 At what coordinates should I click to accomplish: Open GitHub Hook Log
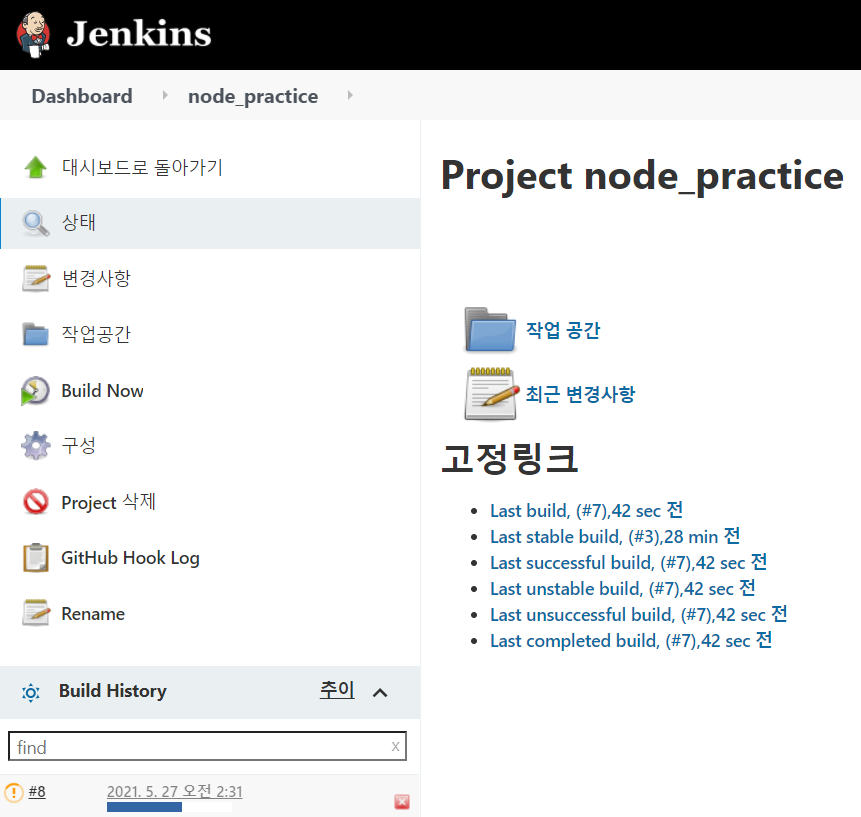click(x=130, y=558)
